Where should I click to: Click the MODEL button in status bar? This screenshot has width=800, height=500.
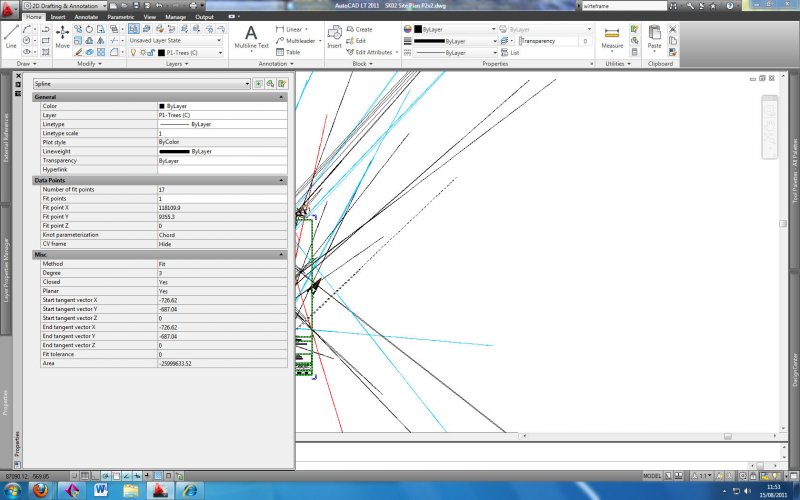click(x=652, y=476)
